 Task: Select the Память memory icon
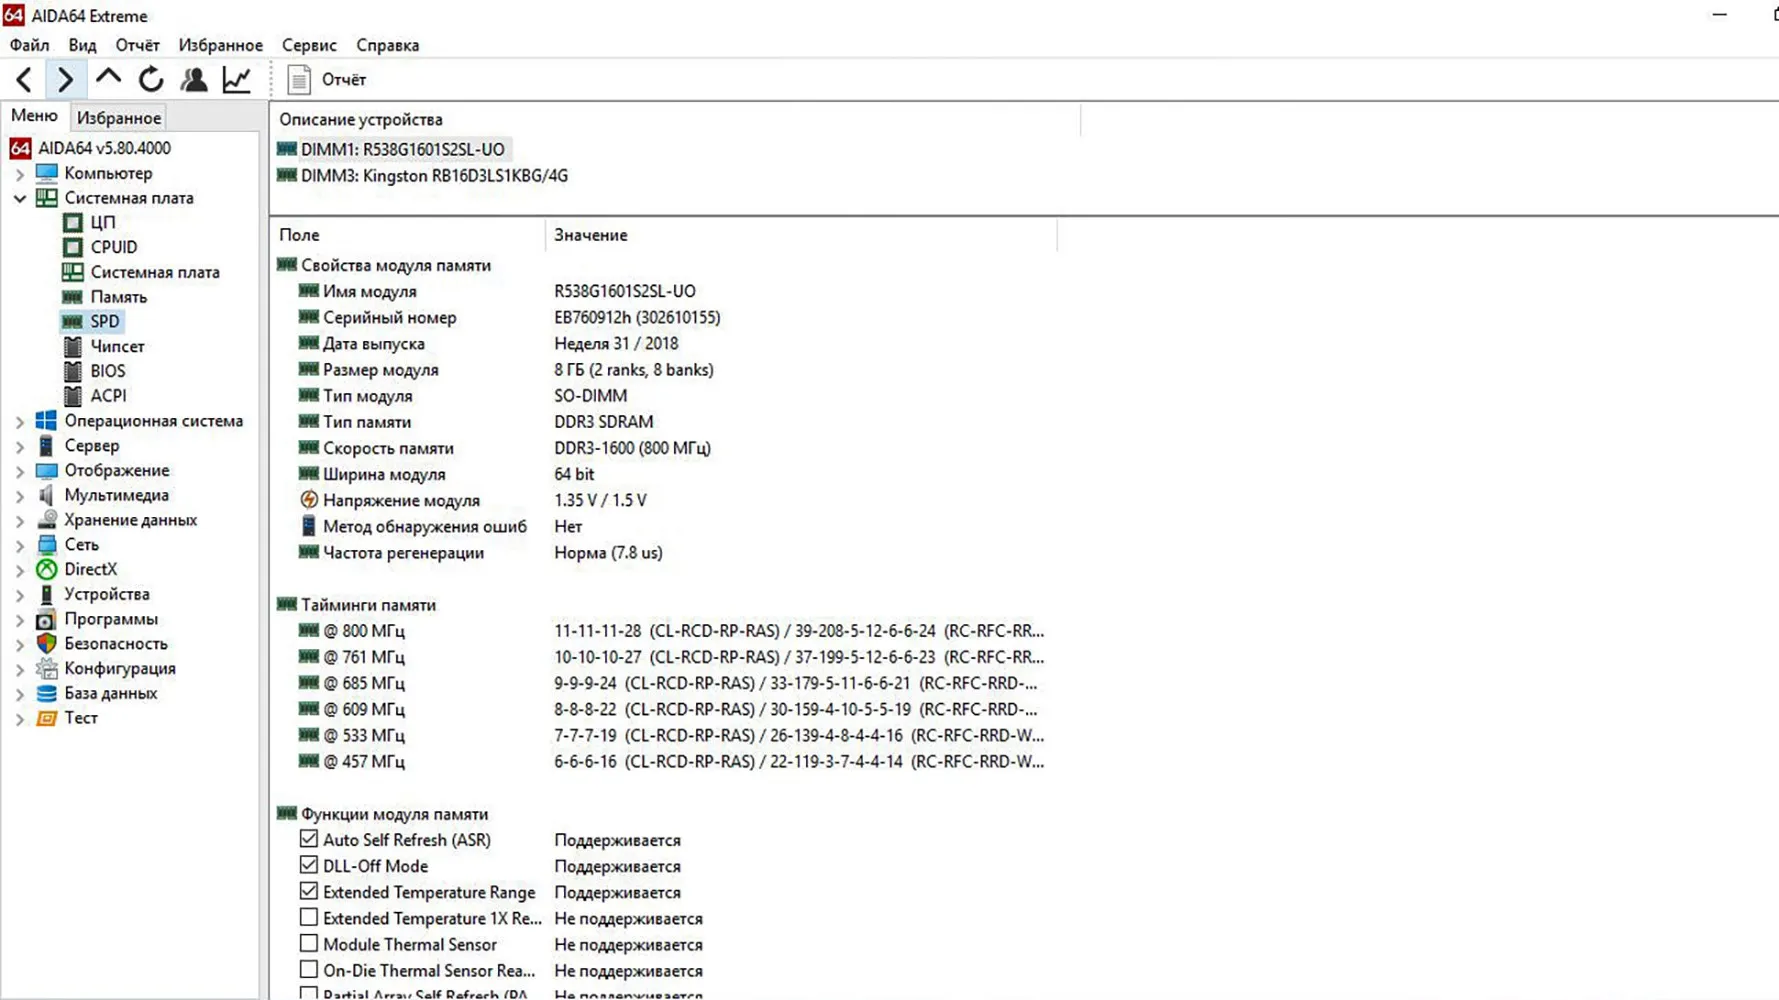pyautogui.click(x=73, y=296)
